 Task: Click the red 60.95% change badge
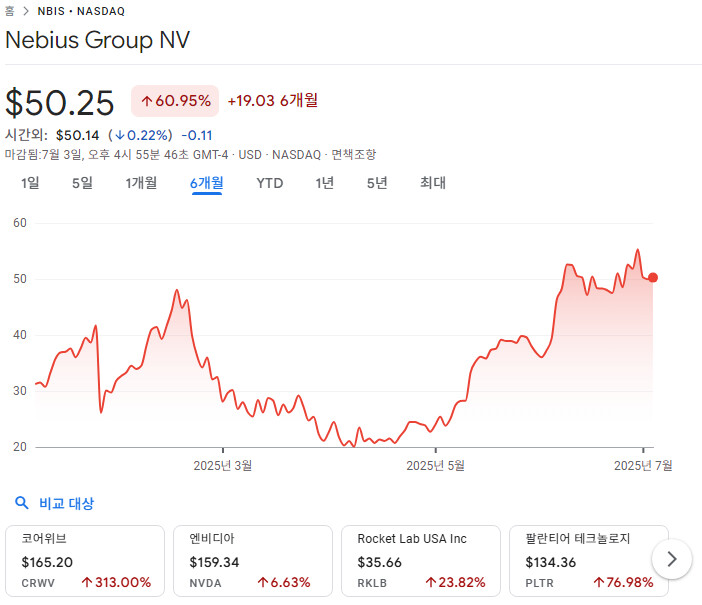(175, 101)
